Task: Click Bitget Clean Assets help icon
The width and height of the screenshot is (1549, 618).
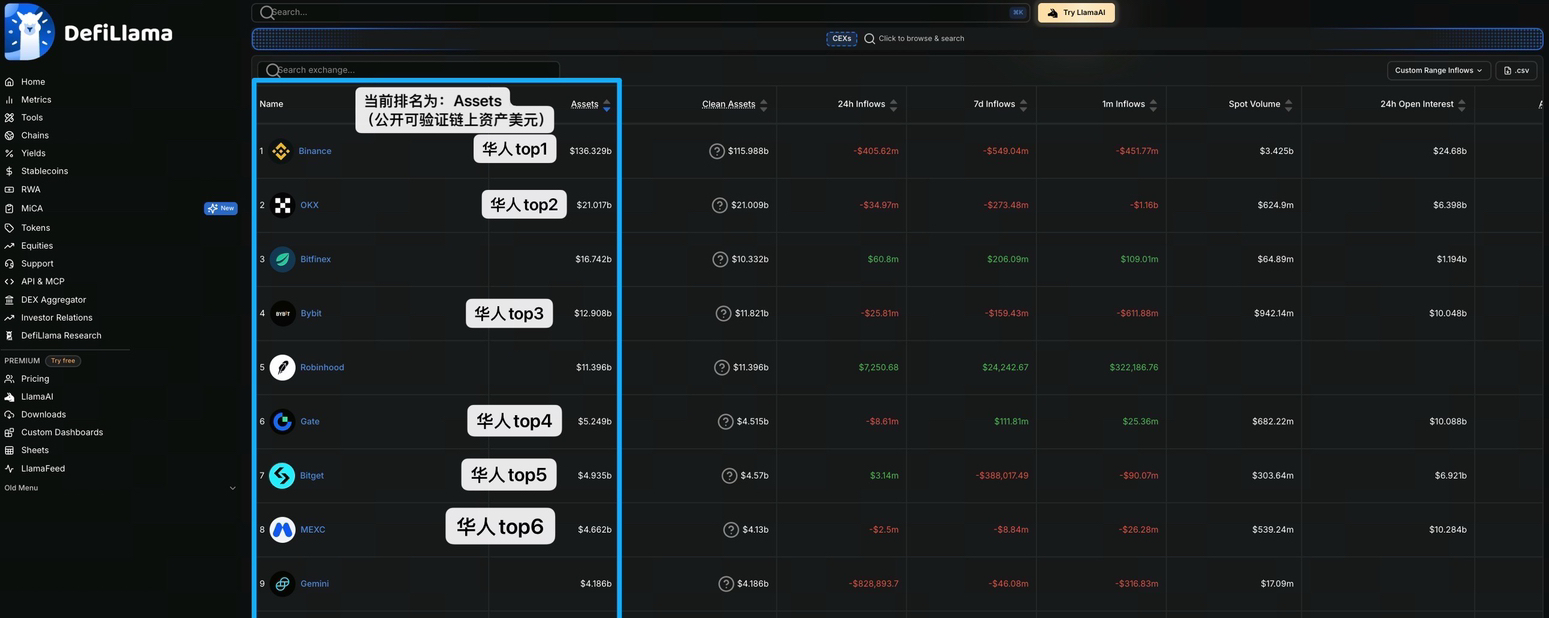Action: tap(730, 475)
